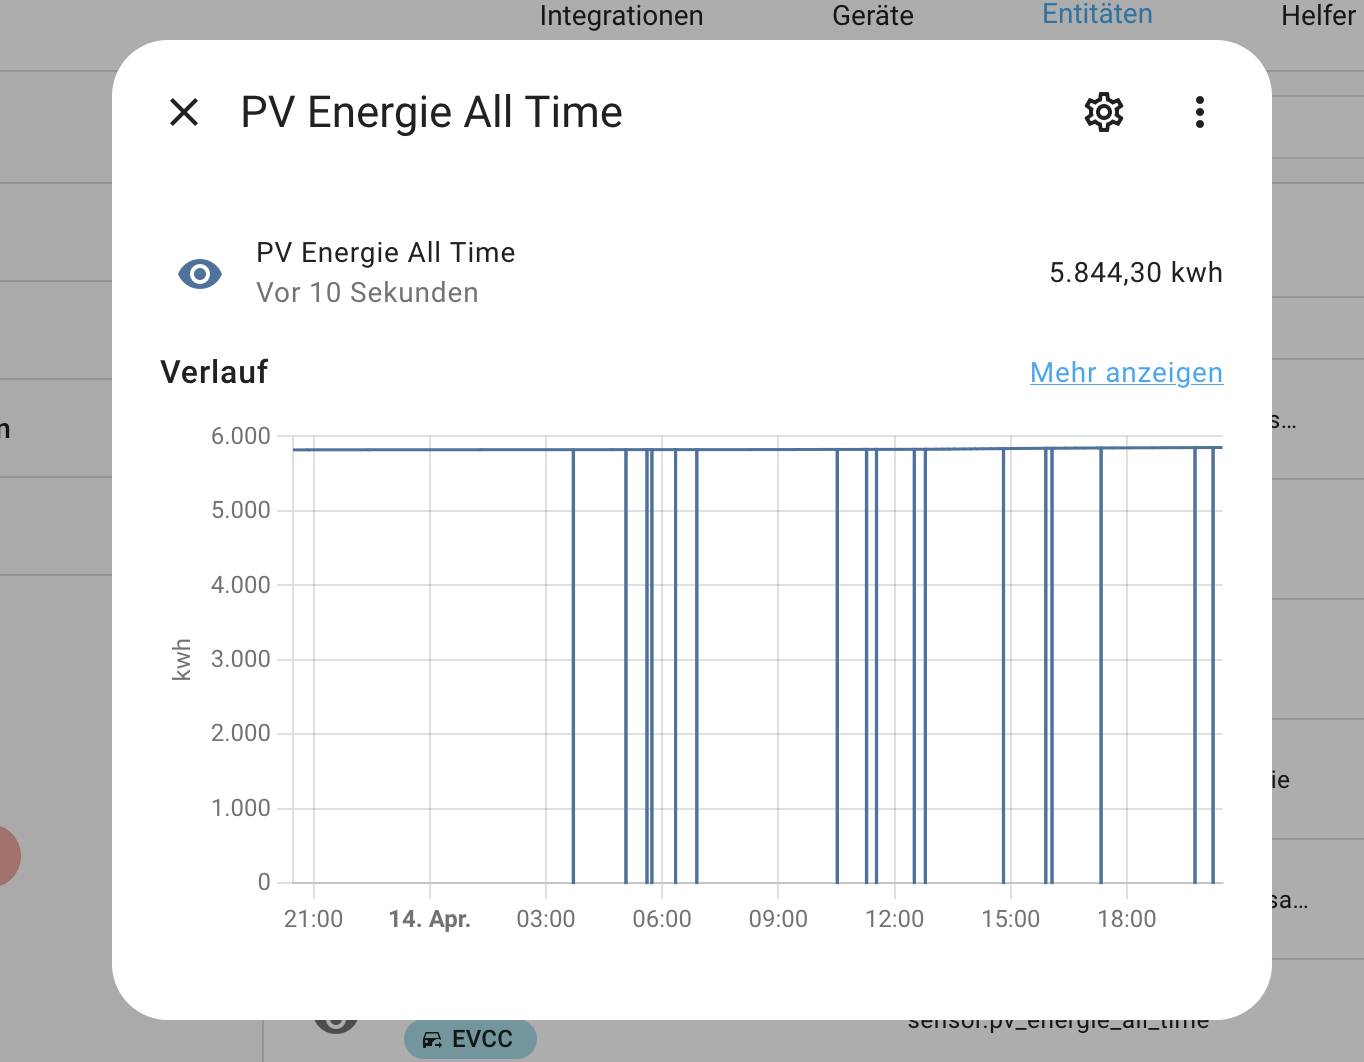Open the Entitäten tab
1364x1062 pixels.
coord(1097,14)
